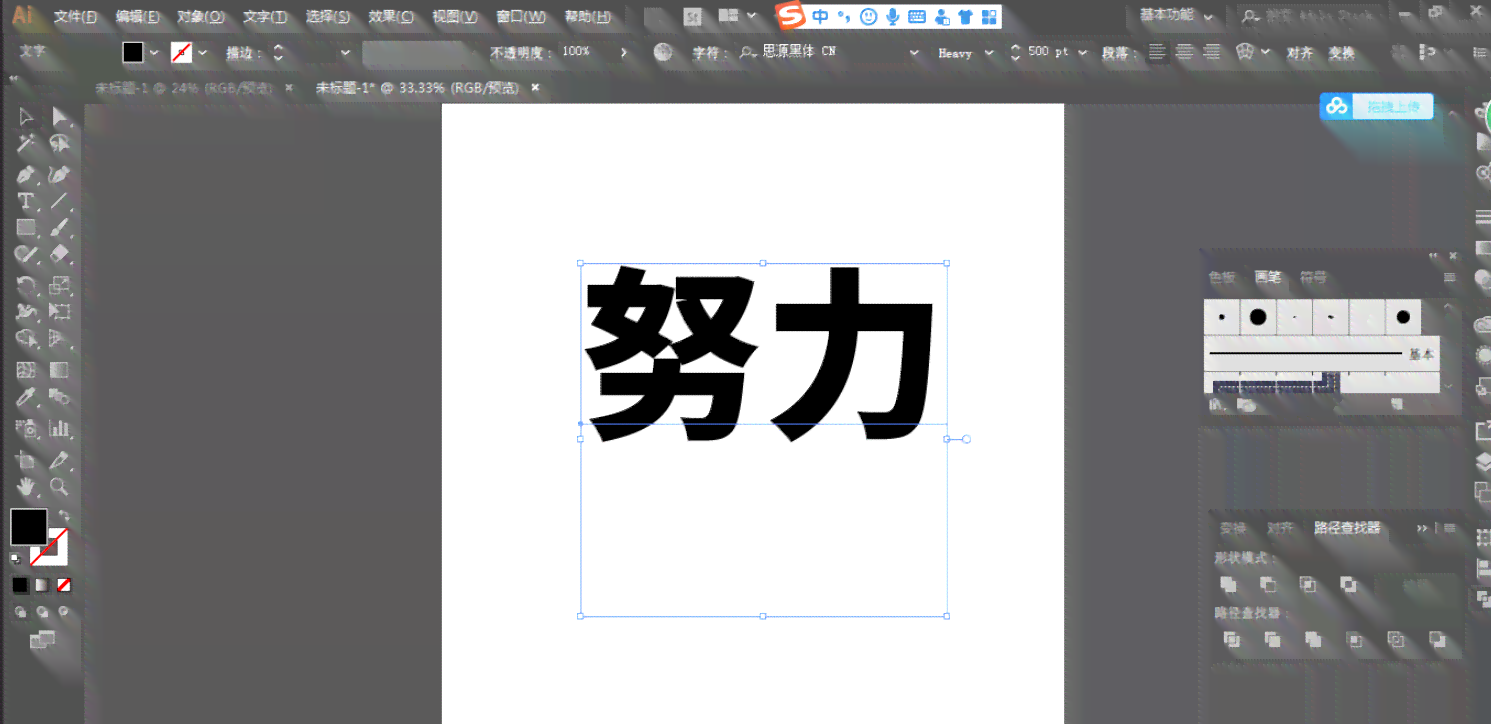Switch to the 画笔 panel tab

1268,277
